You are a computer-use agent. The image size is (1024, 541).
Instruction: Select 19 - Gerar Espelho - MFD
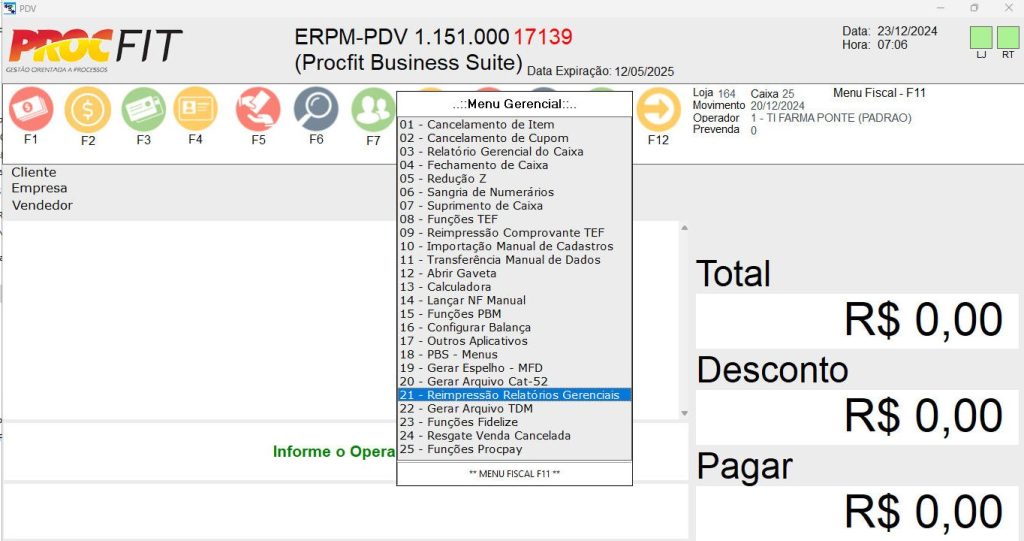point(515,368)
